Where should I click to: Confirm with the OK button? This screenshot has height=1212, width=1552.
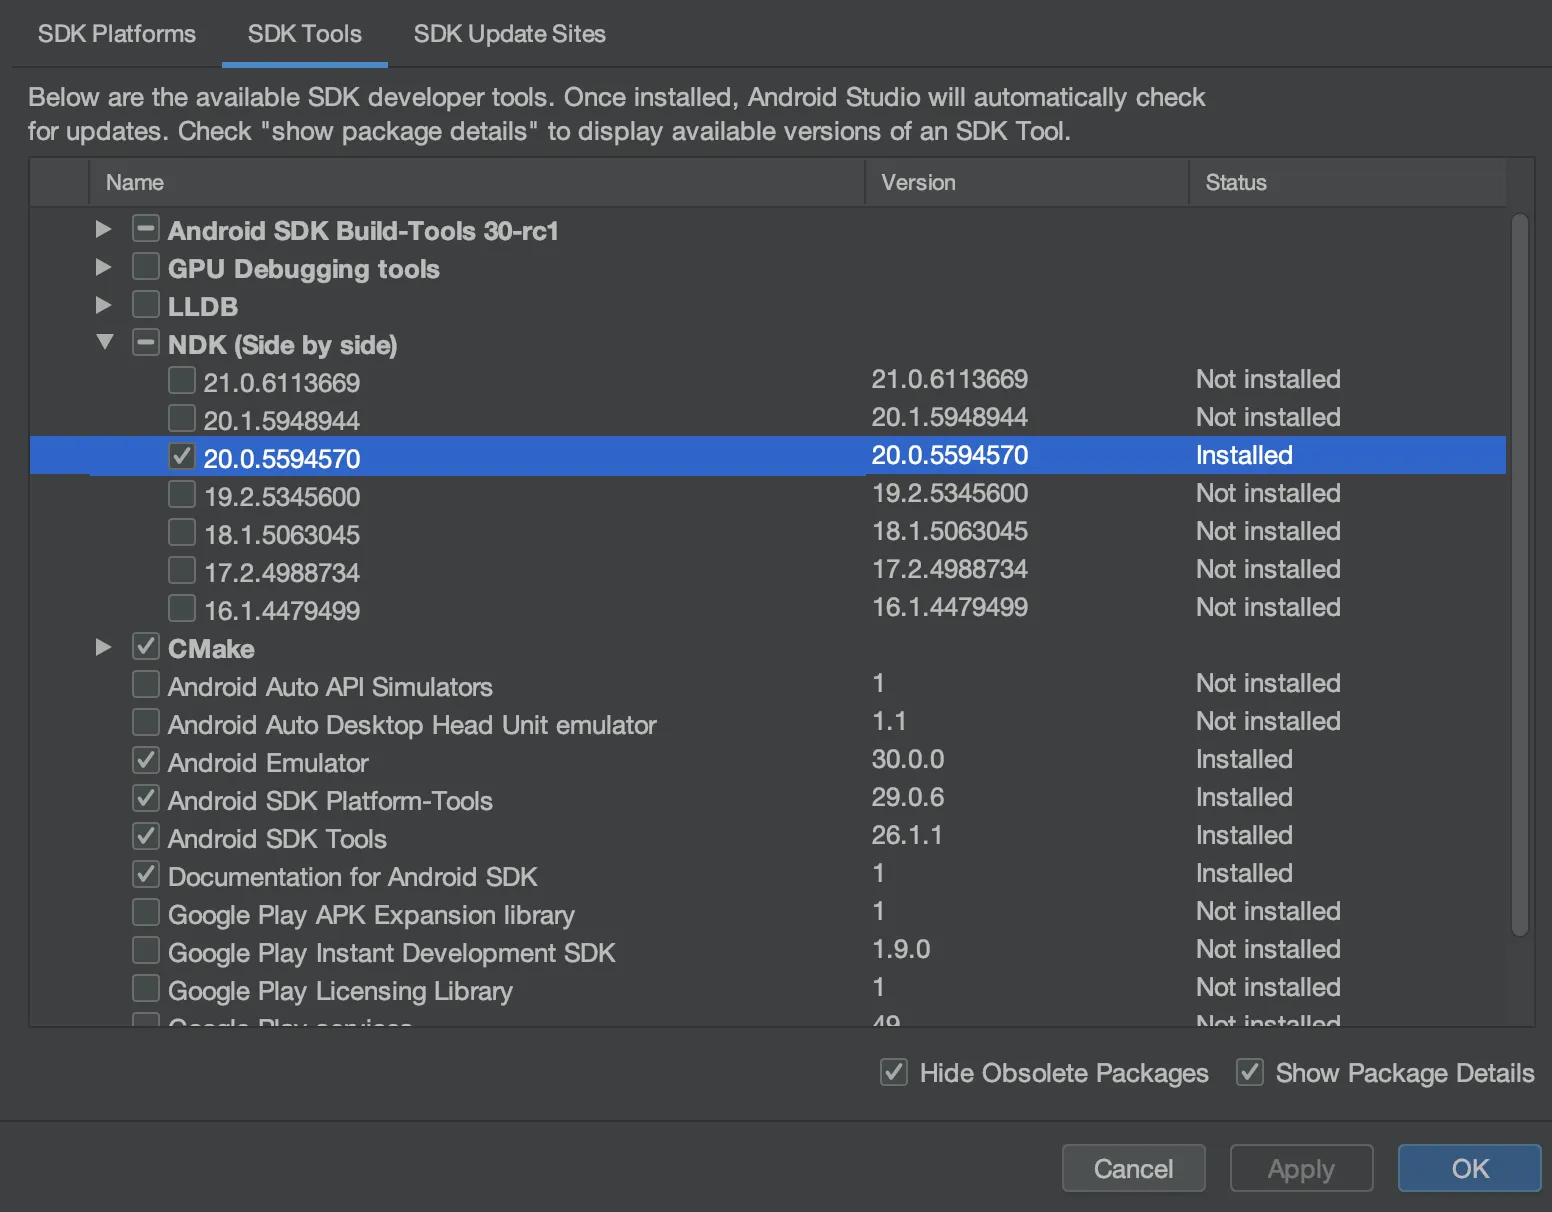point(1469,1168)
